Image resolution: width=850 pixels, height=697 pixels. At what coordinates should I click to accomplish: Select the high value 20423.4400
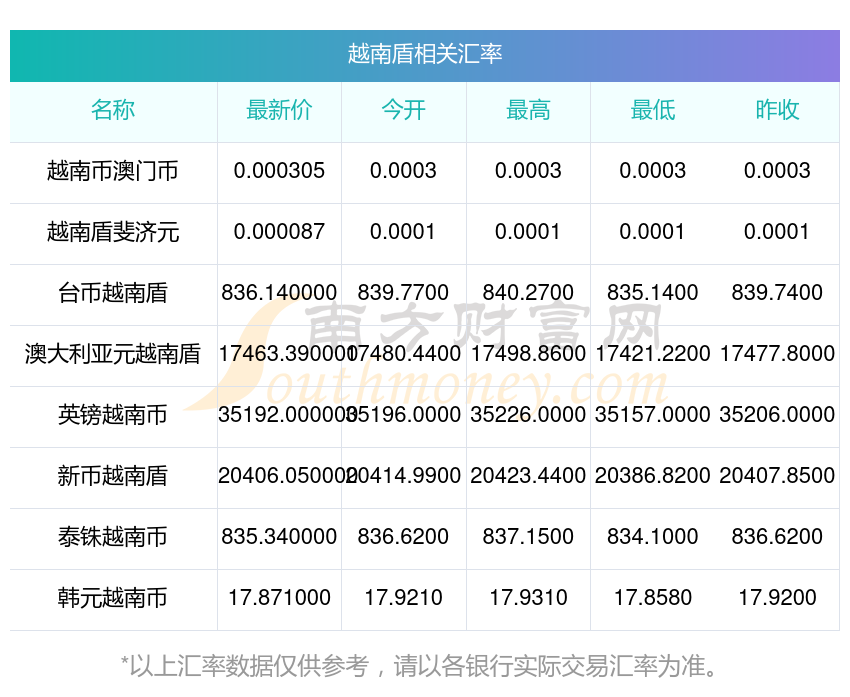(x=528, y=476)
